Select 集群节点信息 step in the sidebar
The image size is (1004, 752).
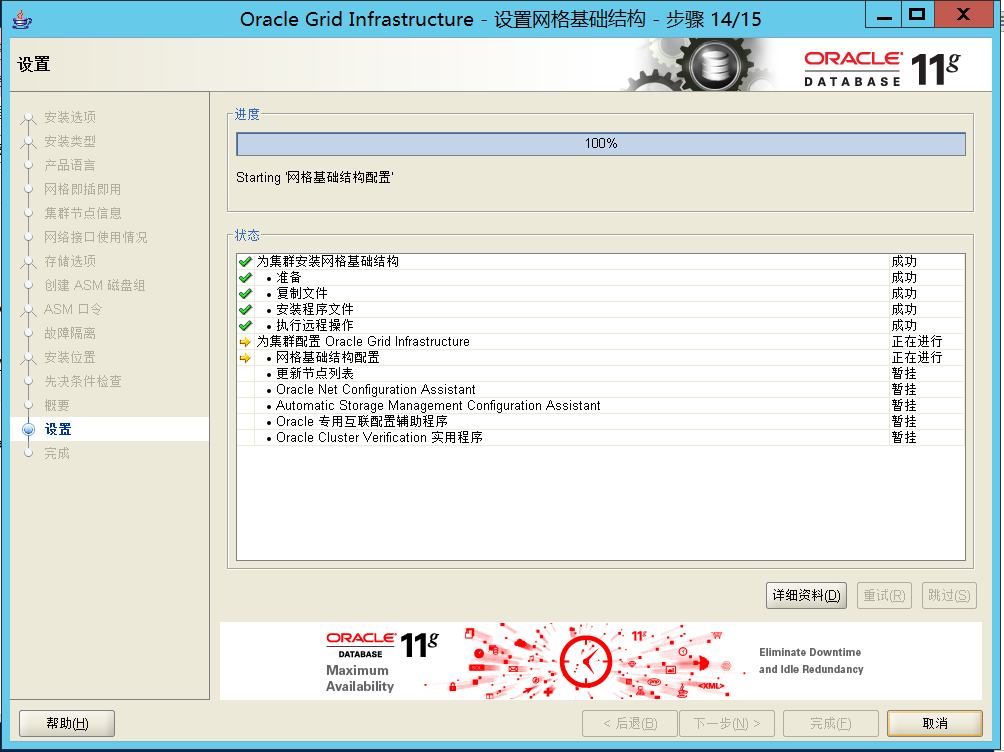click(83, 213)
